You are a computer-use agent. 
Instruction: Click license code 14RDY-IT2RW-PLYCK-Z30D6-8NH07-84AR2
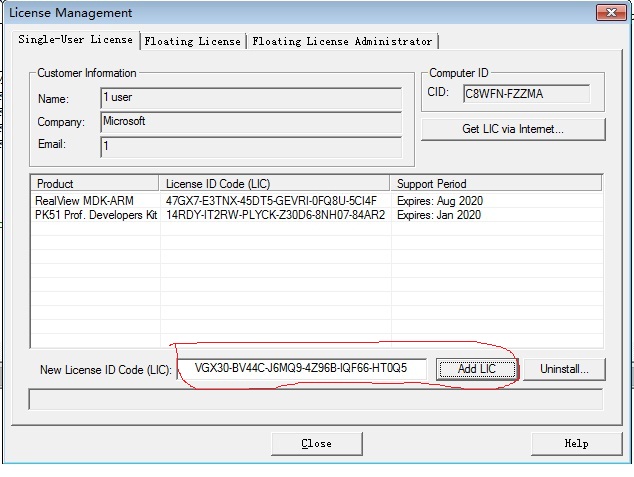coord(275,215)
